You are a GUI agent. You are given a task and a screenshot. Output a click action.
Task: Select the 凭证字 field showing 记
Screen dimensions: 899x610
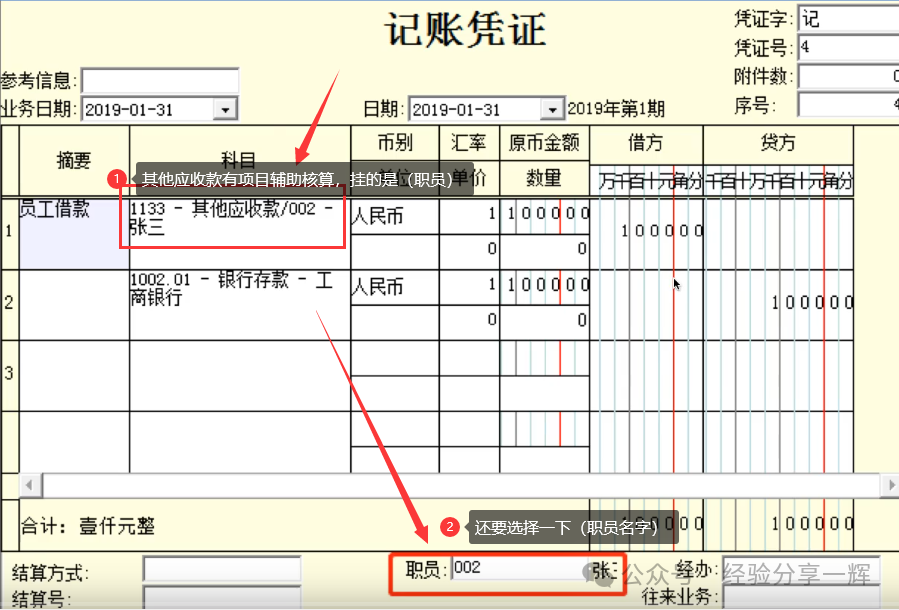pyautogui.click(x=846, y=19)
